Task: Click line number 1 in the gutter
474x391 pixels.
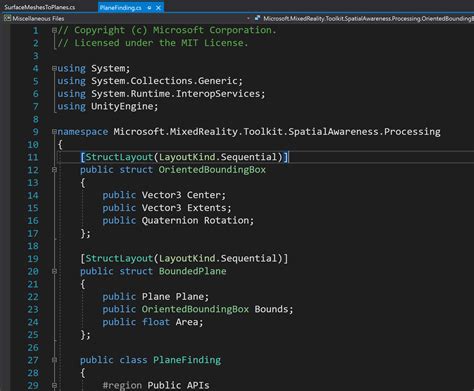Action: click(35, 30)
